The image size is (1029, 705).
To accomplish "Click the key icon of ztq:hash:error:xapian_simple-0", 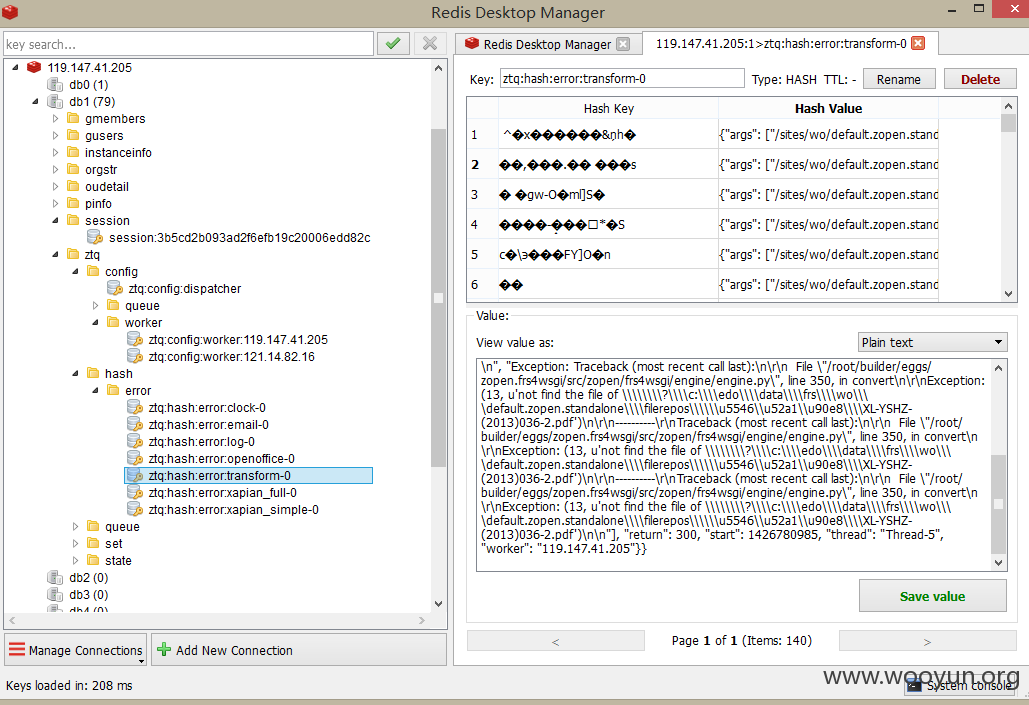I will [x=135, y=509].
